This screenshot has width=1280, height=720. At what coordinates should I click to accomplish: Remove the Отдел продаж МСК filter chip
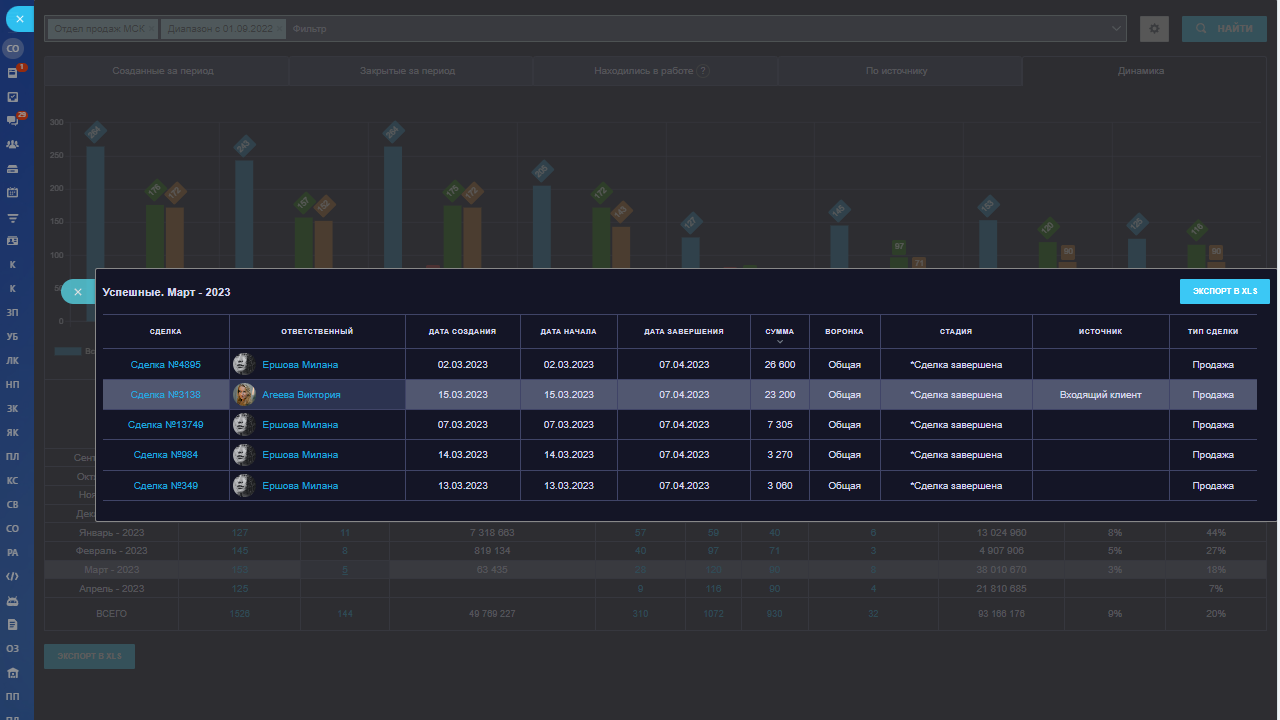[x=152, y=29]
